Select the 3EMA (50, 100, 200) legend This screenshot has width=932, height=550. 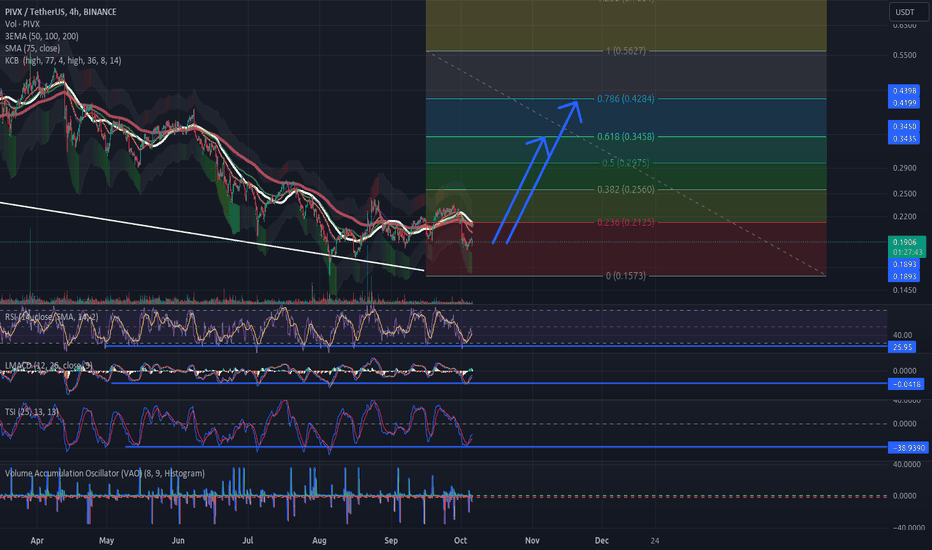[42, 36]
